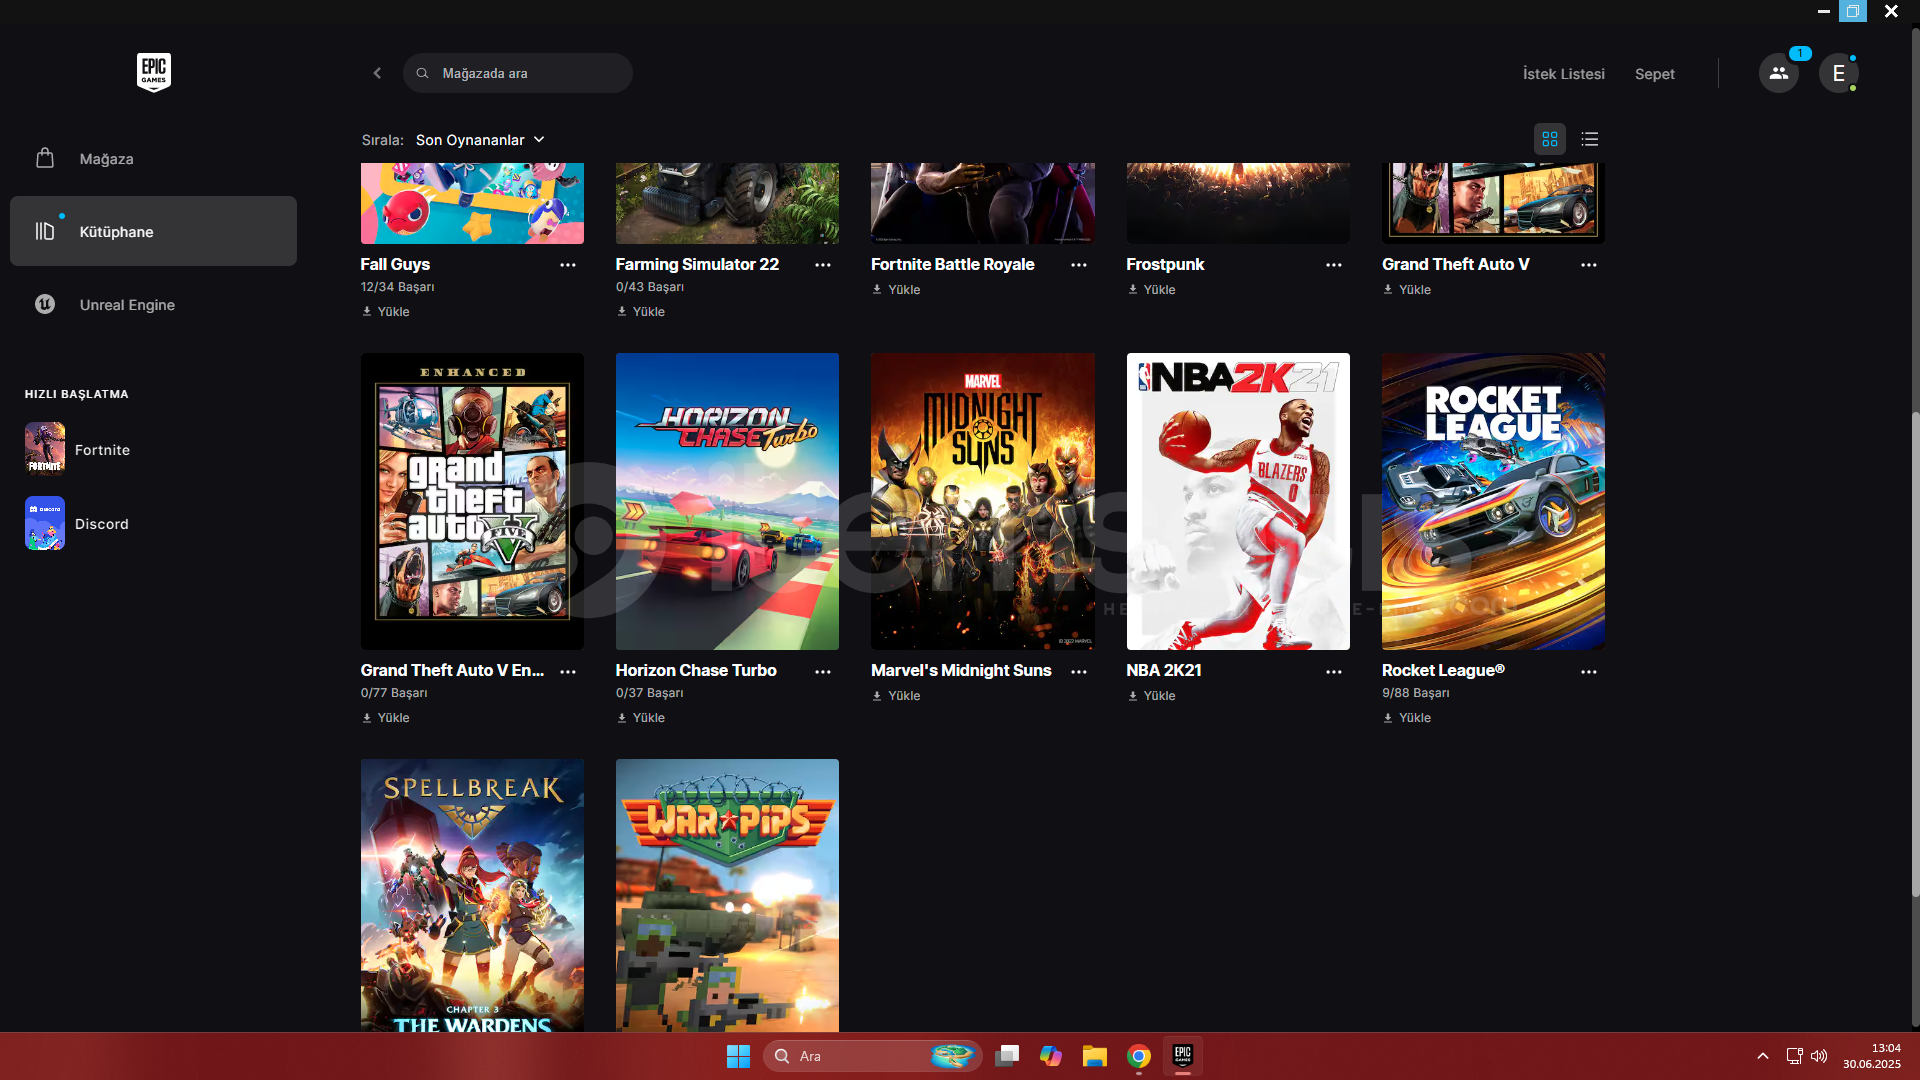Viewport: 1920px width, 1080px height.
Task: Open Rocket League options menu
Action: (1589, 672)
